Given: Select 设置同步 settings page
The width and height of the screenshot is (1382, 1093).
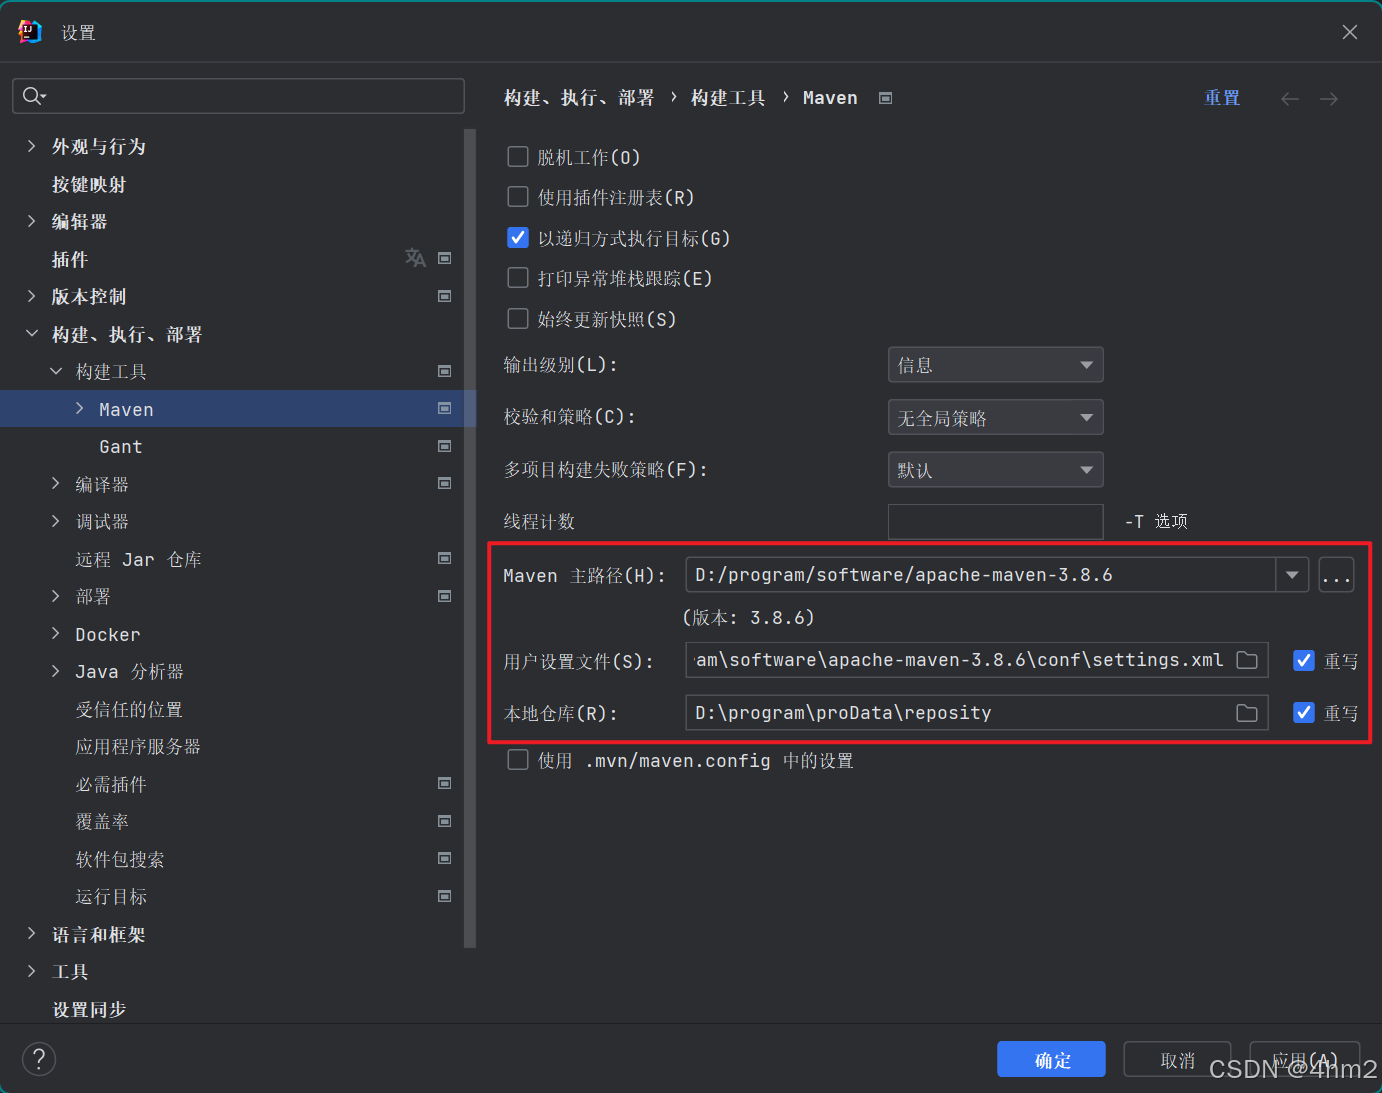Looking at the screenshot, I should tap(89, 1009).
